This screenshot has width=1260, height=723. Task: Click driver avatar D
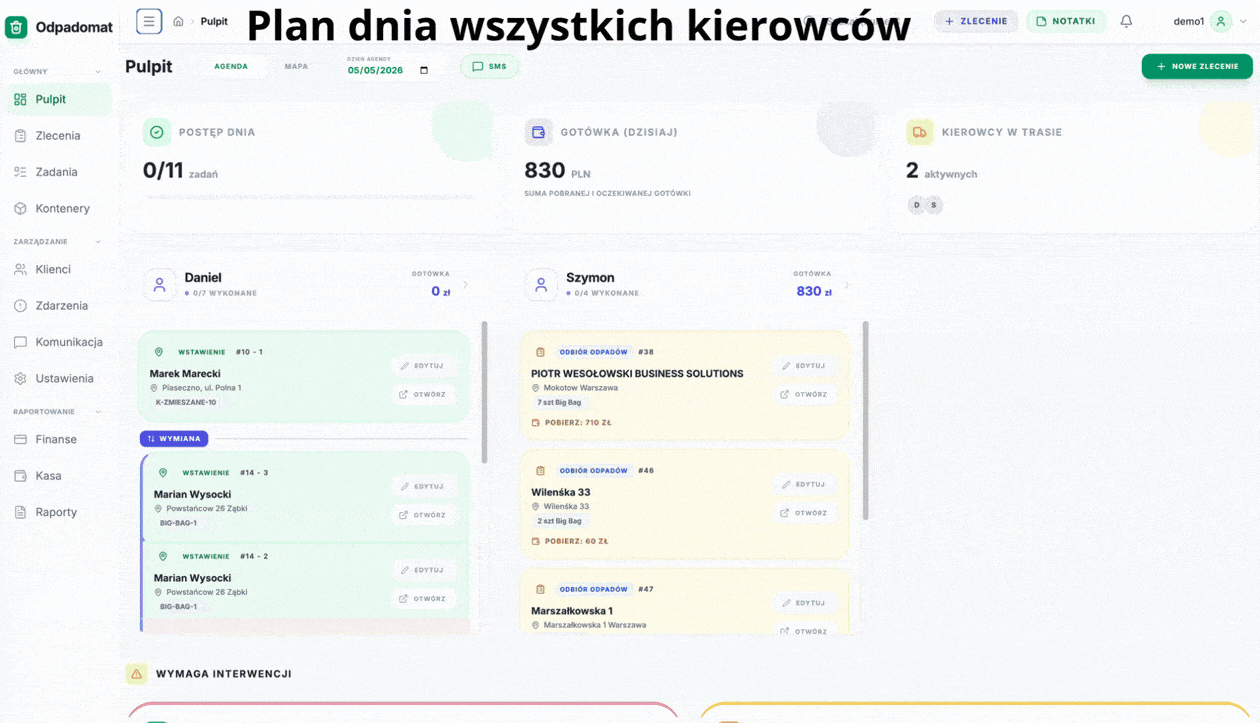pos(917,205)
